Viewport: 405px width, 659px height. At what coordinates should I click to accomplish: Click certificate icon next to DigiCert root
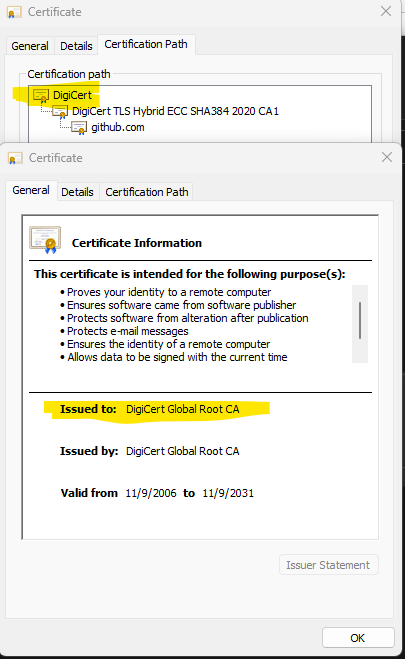tap(41, 96)
